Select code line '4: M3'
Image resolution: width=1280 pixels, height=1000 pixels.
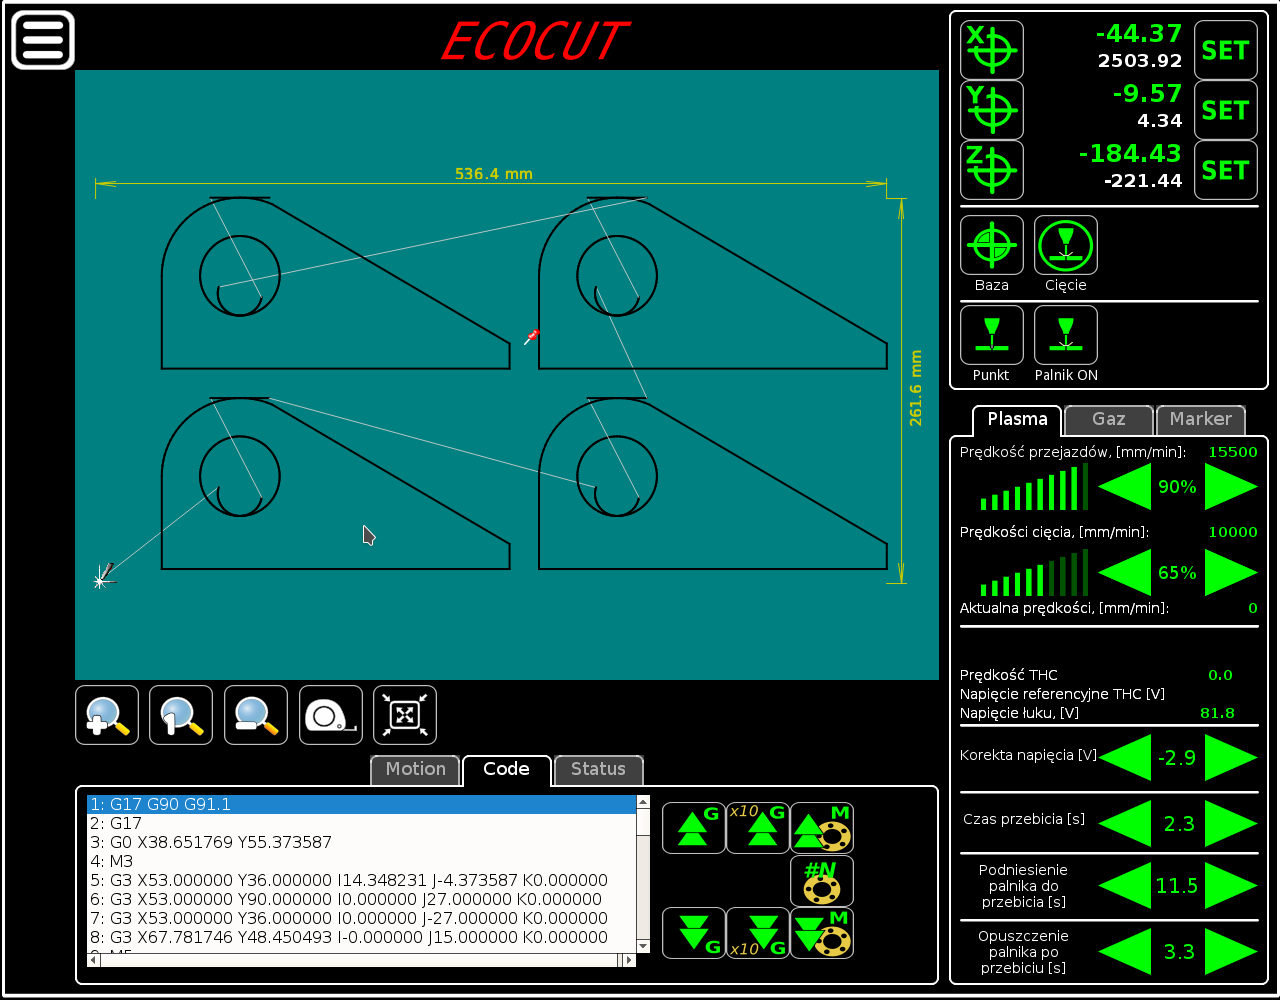[x=362, y=861]
